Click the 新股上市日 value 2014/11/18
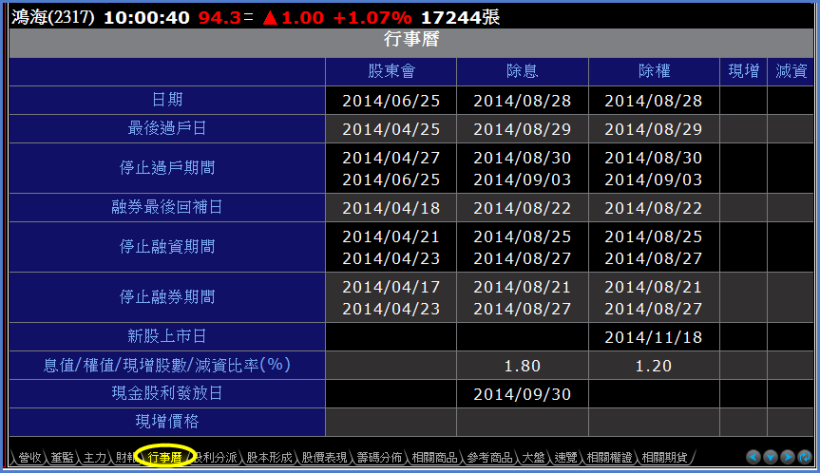The height and width of the screenshot is (473, 820). (654, 337)
